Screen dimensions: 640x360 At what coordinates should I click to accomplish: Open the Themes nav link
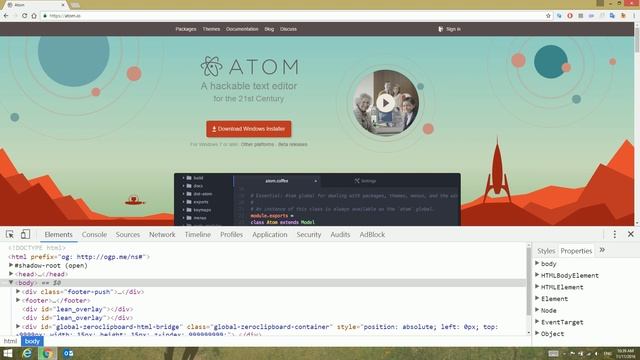pyautogui.click(x=211, y=29)
